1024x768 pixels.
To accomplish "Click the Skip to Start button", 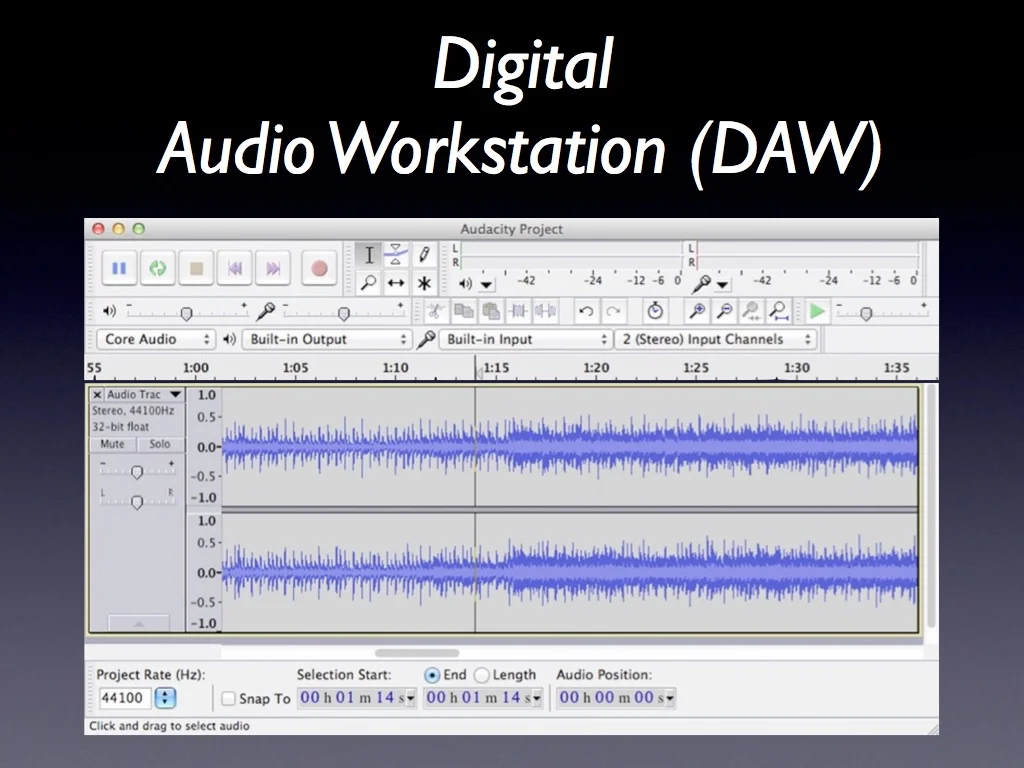I will [x=234, y=268].
